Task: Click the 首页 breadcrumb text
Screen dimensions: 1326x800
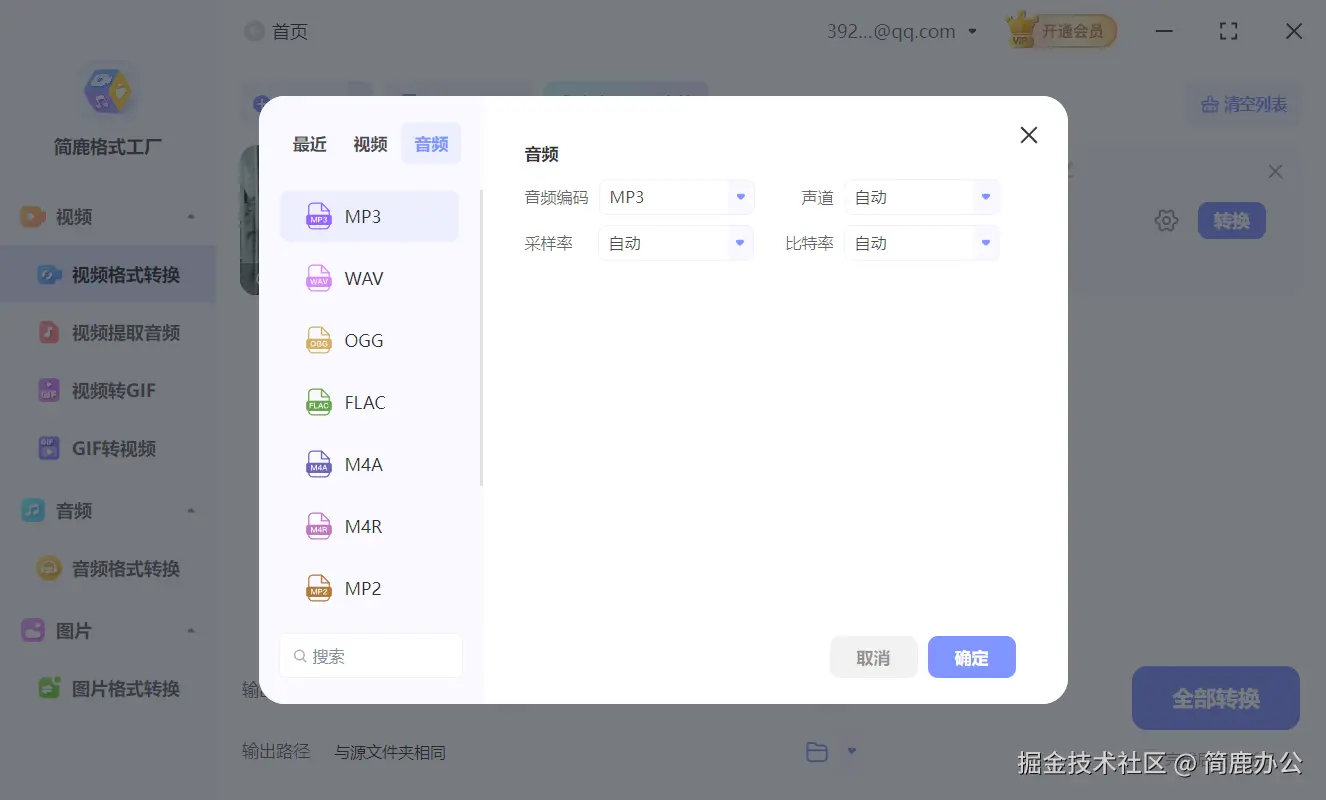Action: pyautogui.click(x=290, y=32)
